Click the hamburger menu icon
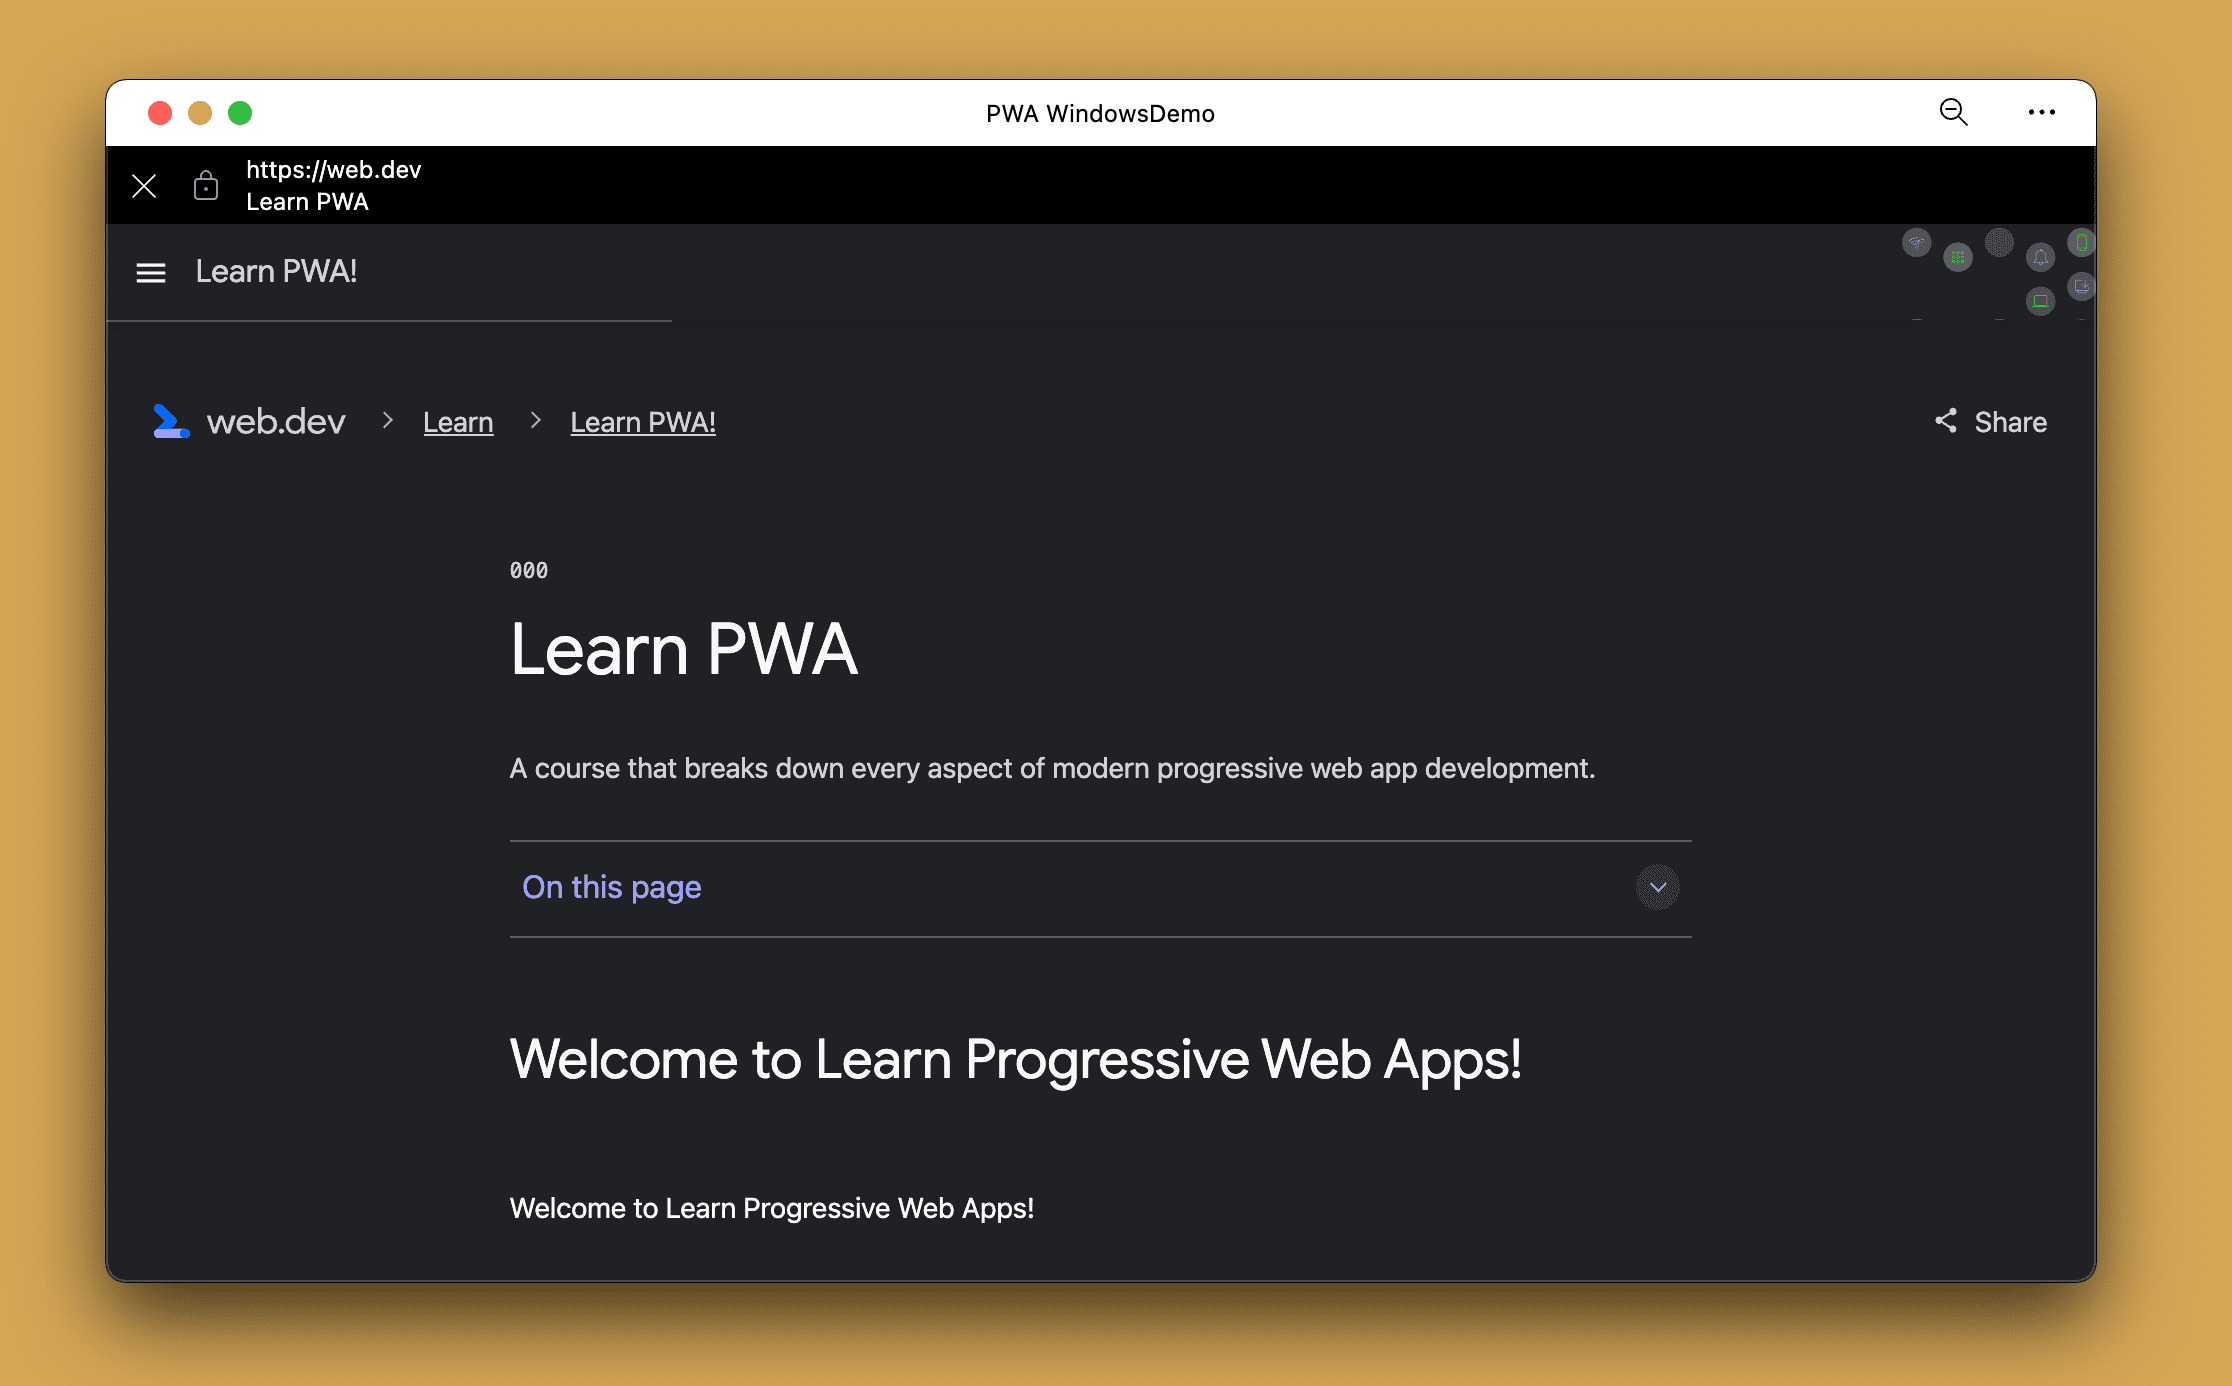Screen dimensions: 2232x1386 pyautogui.click(x=150, y=270)
